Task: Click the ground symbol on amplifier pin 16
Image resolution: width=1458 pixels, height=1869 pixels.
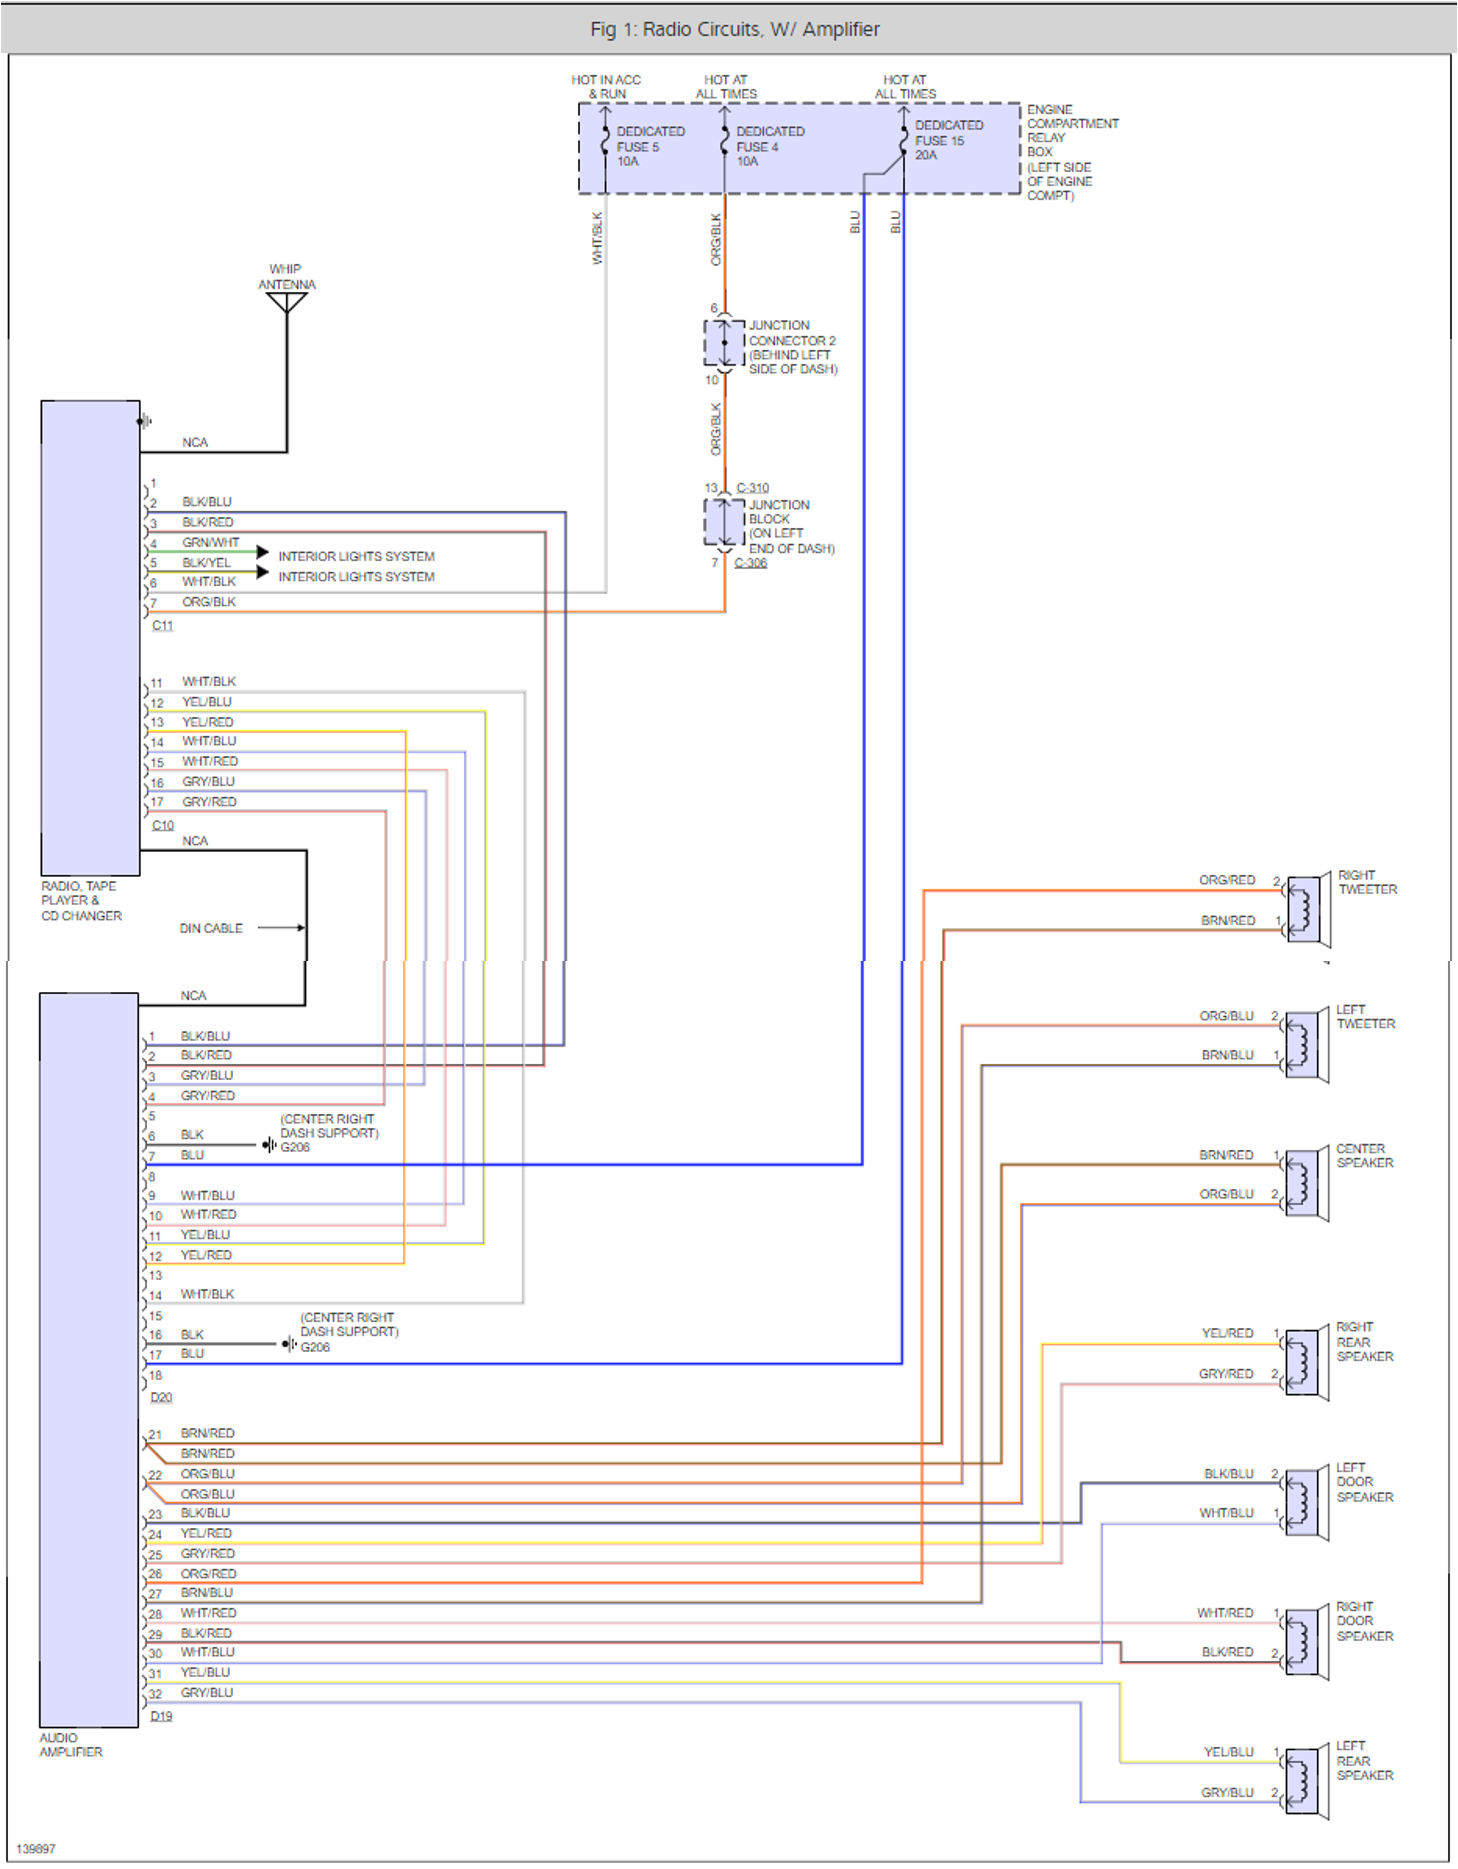Action: tap(288, 1344)
